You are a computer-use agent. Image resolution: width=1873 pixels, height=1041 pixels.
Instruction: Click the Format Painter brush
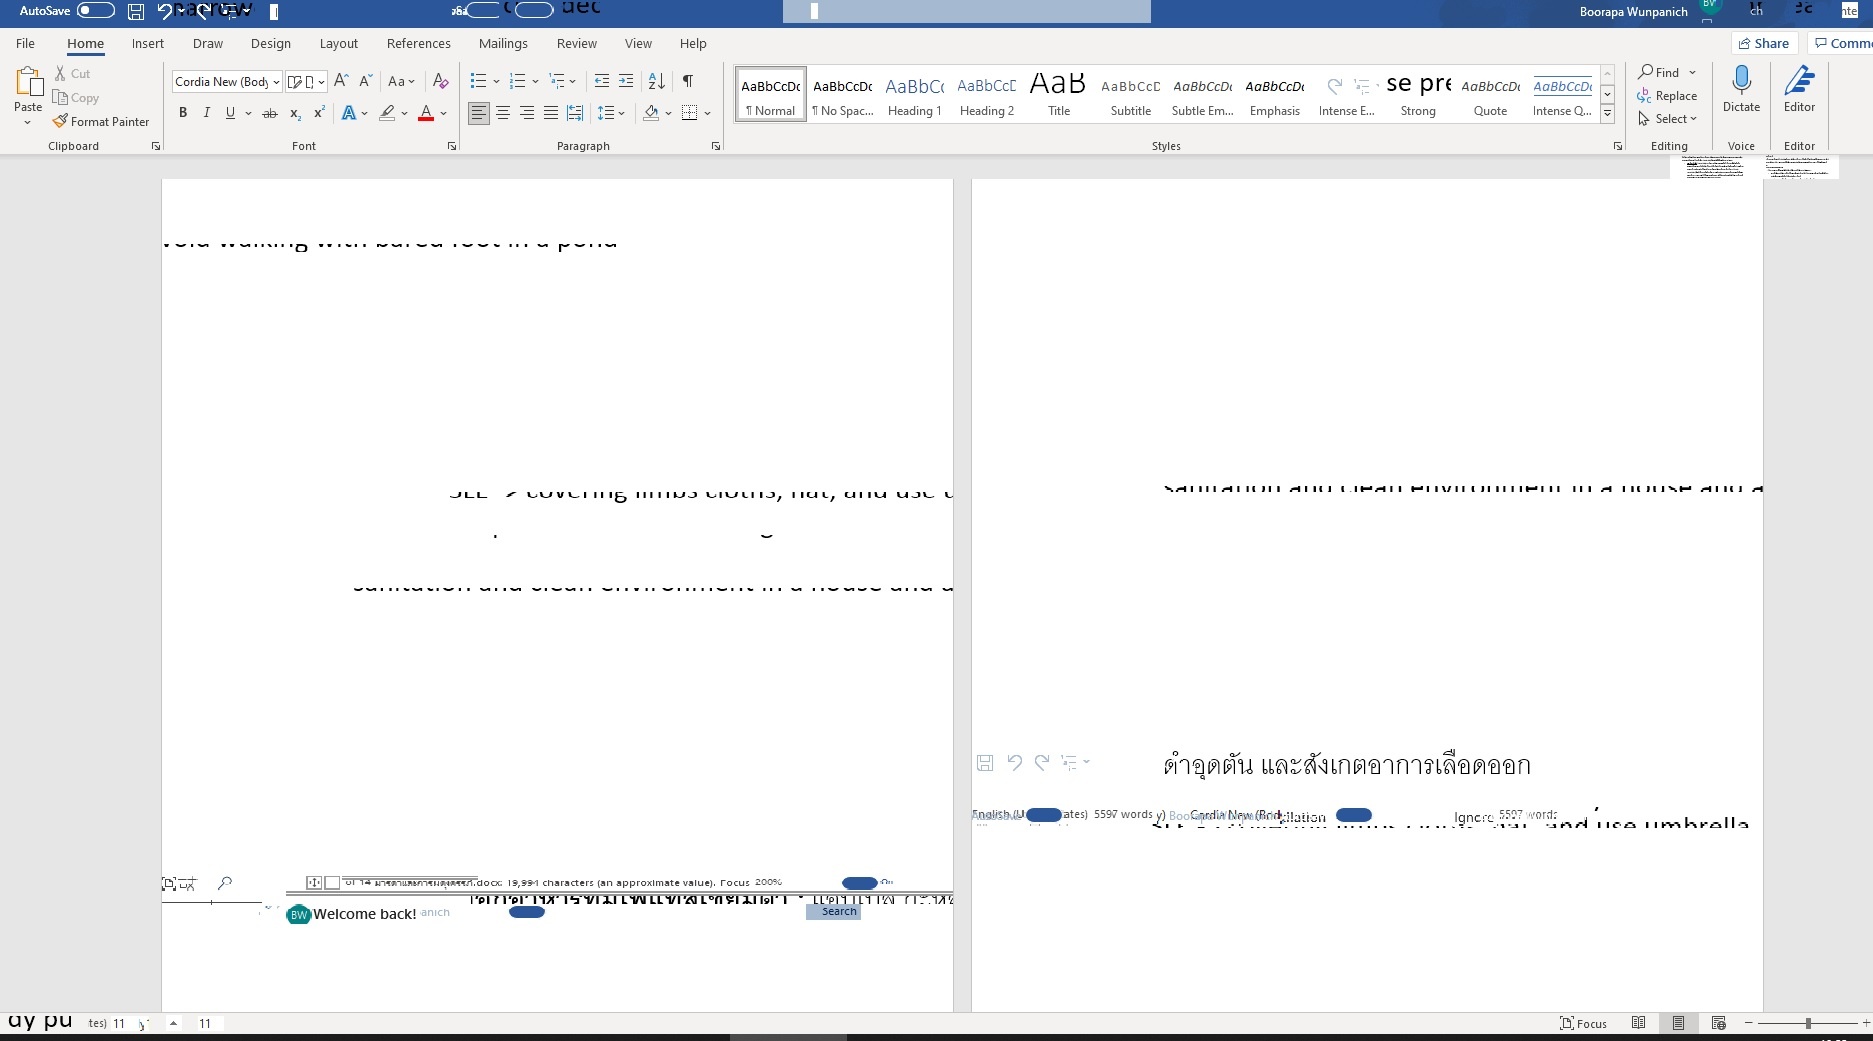[101, 121]
